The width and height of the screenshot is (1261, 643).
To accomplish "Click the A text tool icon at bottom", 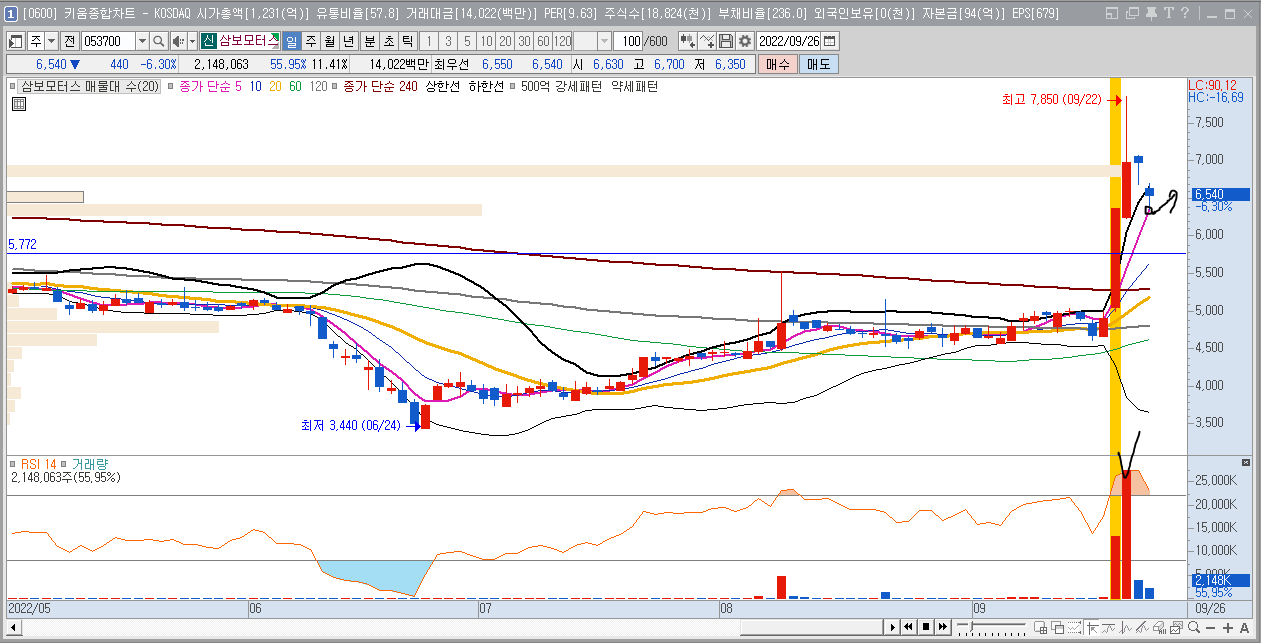I will tap(1245, 628).
